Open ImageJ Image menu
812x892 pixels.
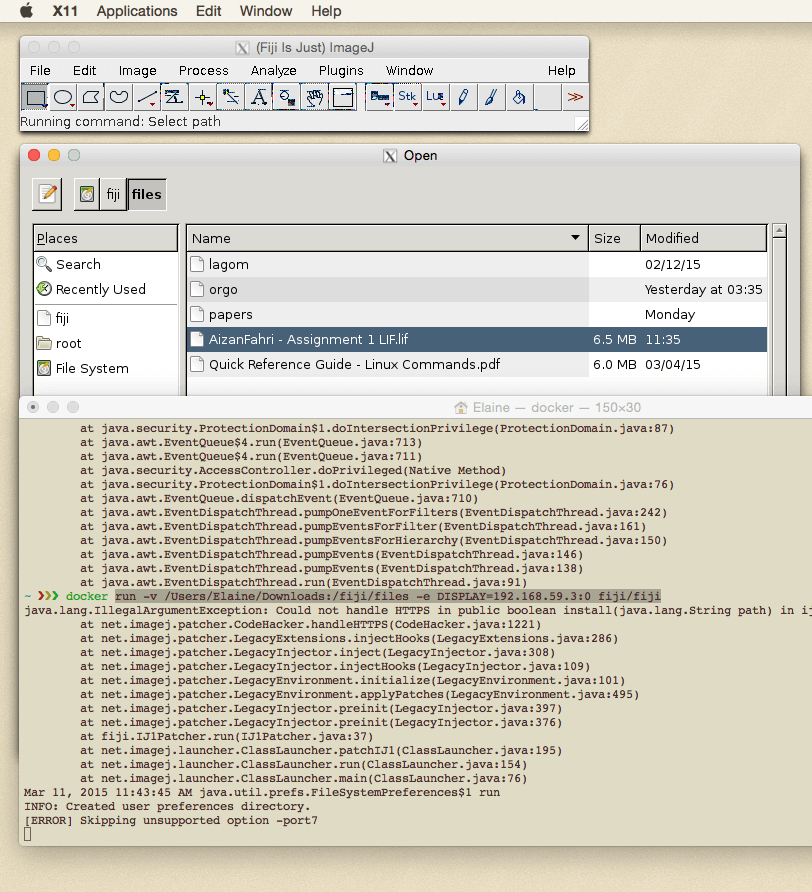point(138,71)
